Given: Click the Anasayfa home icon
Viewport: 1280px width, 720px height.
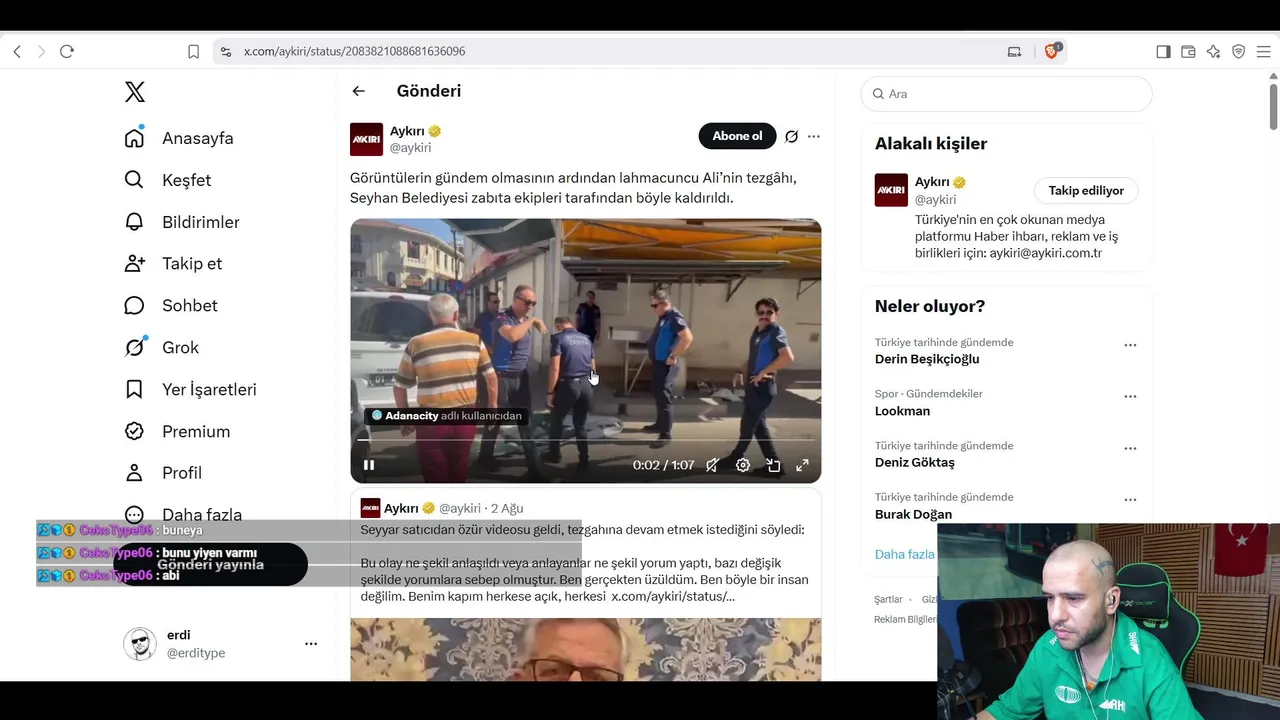Looking at the screenshot, I should 134,138.
